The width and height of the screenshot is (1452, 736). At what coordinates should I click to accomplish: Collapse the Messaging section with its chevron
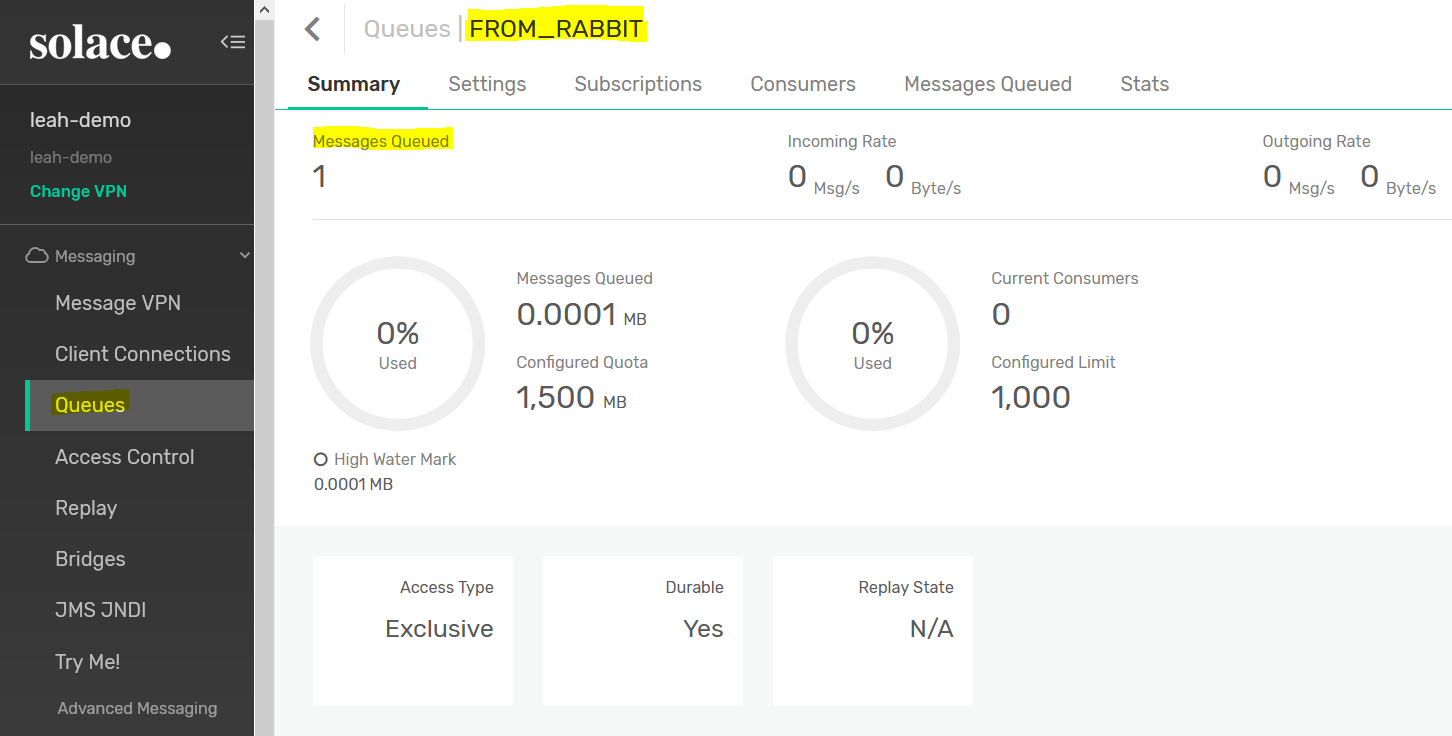point(243,255)
